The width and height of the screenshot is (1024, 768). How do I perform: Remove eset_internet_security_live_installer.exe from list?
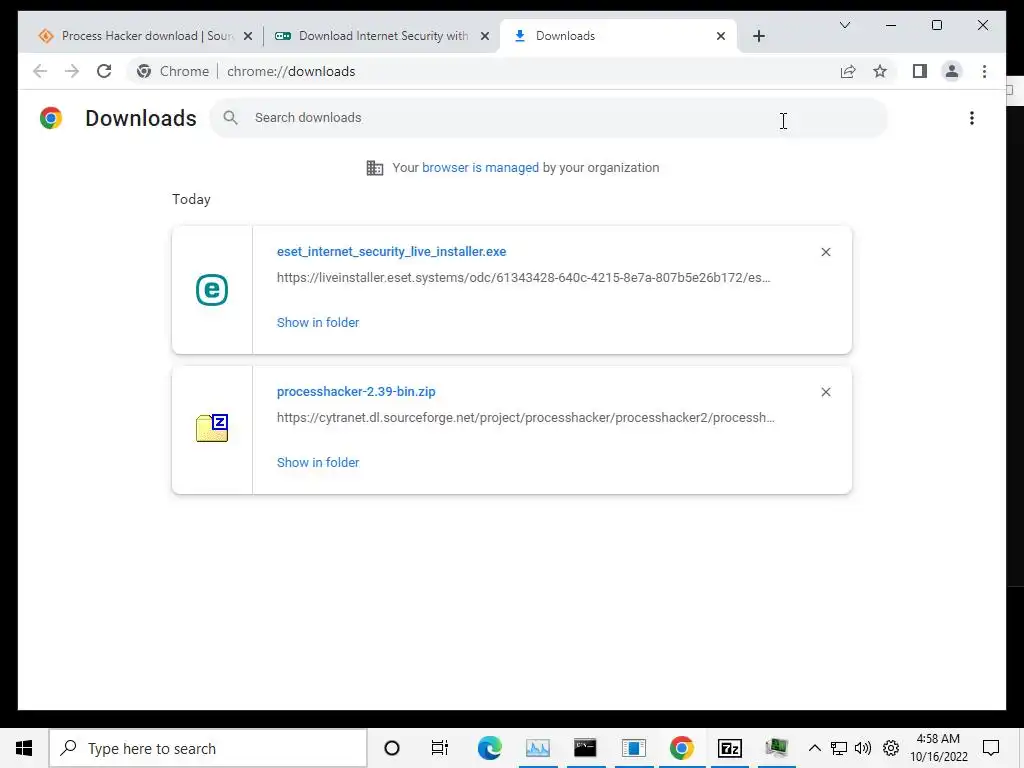click(825, 252)
